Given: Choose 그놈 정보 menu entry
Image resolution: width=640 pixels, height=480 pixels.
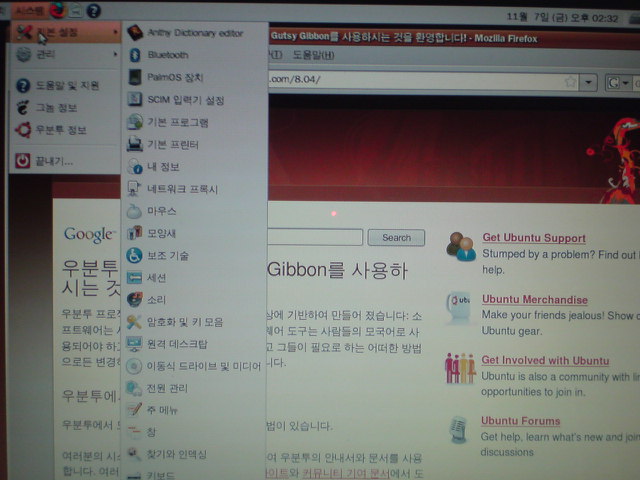Looking at the screenshot, I should click(65, 108).
